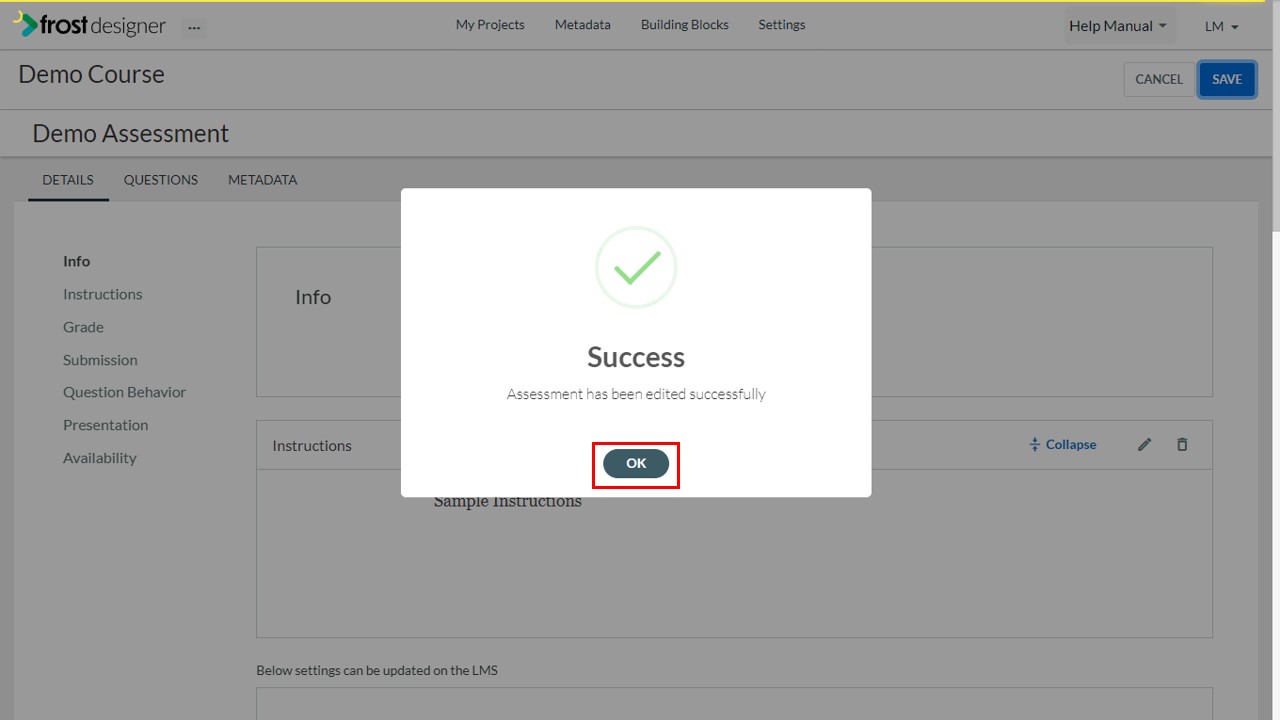The image size is (1280, 720).
Task: Open Settings in top navigation
Action: [x=782, y=25]
